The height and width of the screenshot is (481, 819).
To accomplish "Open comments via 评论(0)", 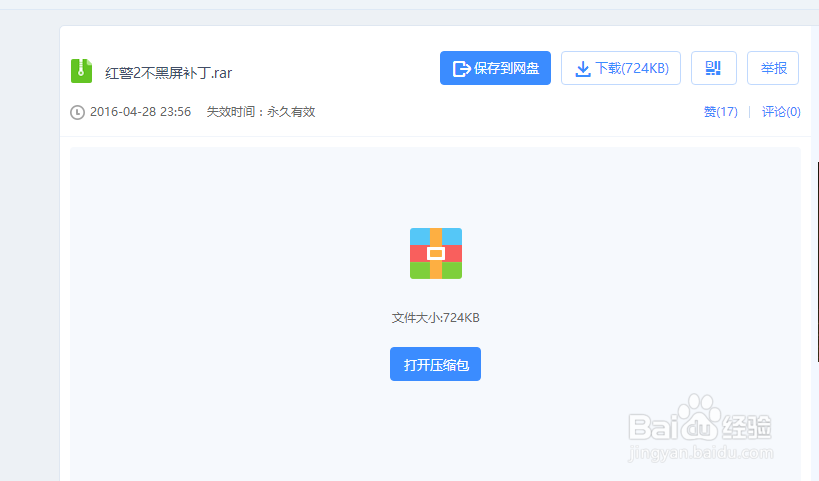I will click(781, 112).
